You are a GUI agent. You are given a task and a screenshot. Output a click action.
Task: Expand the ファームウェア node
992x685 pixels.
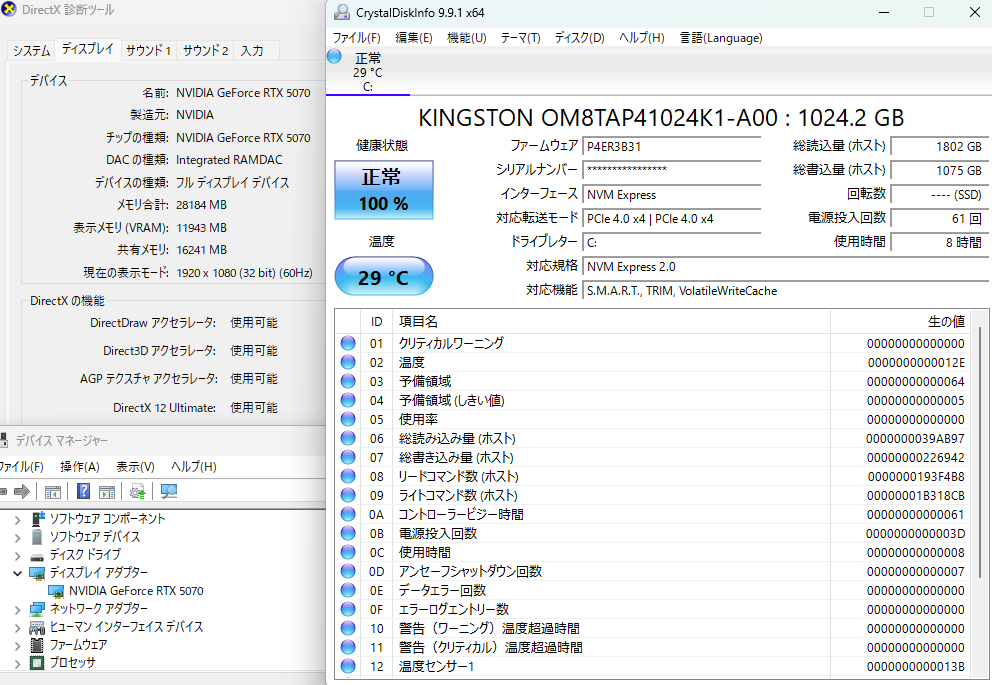(x=17, y=646)
